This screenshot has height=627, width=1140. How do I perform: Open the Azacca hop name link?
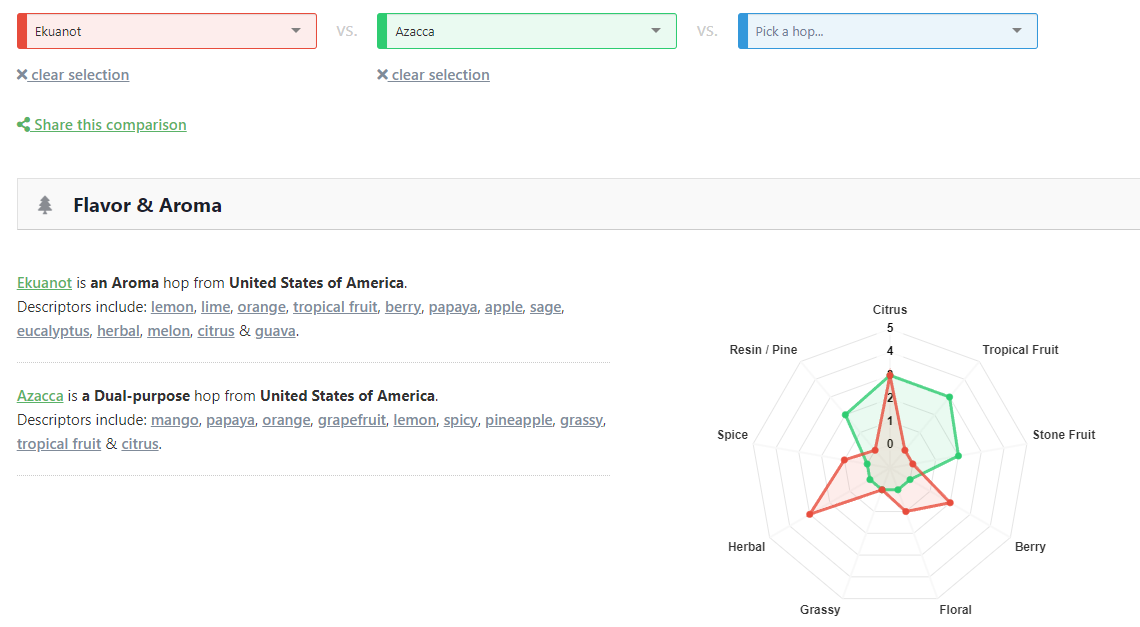[40, 396]
